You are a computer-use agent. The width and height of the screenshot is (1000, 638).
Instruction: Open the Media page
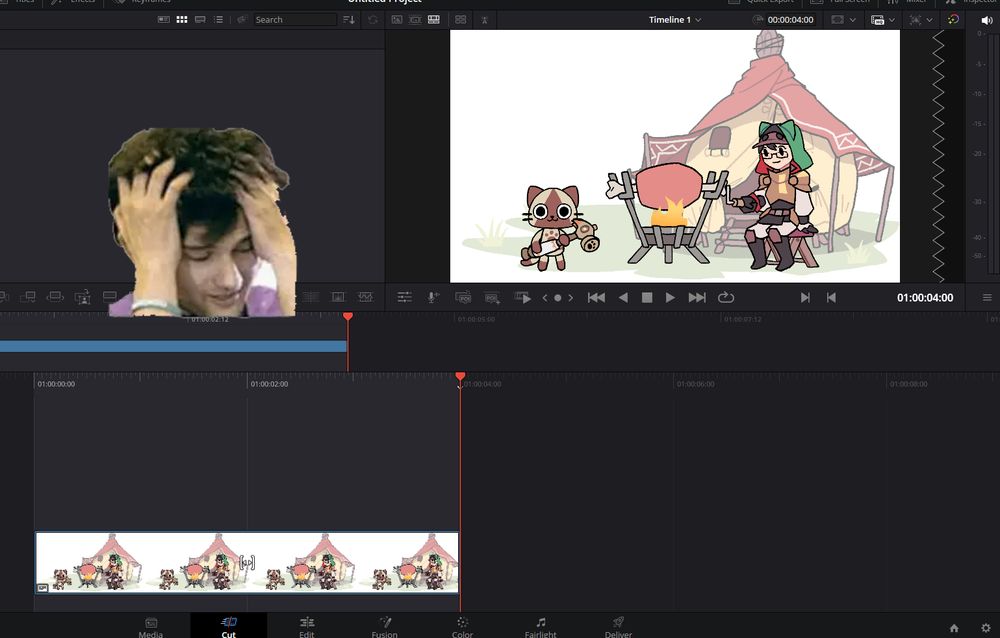click(151, 627)
